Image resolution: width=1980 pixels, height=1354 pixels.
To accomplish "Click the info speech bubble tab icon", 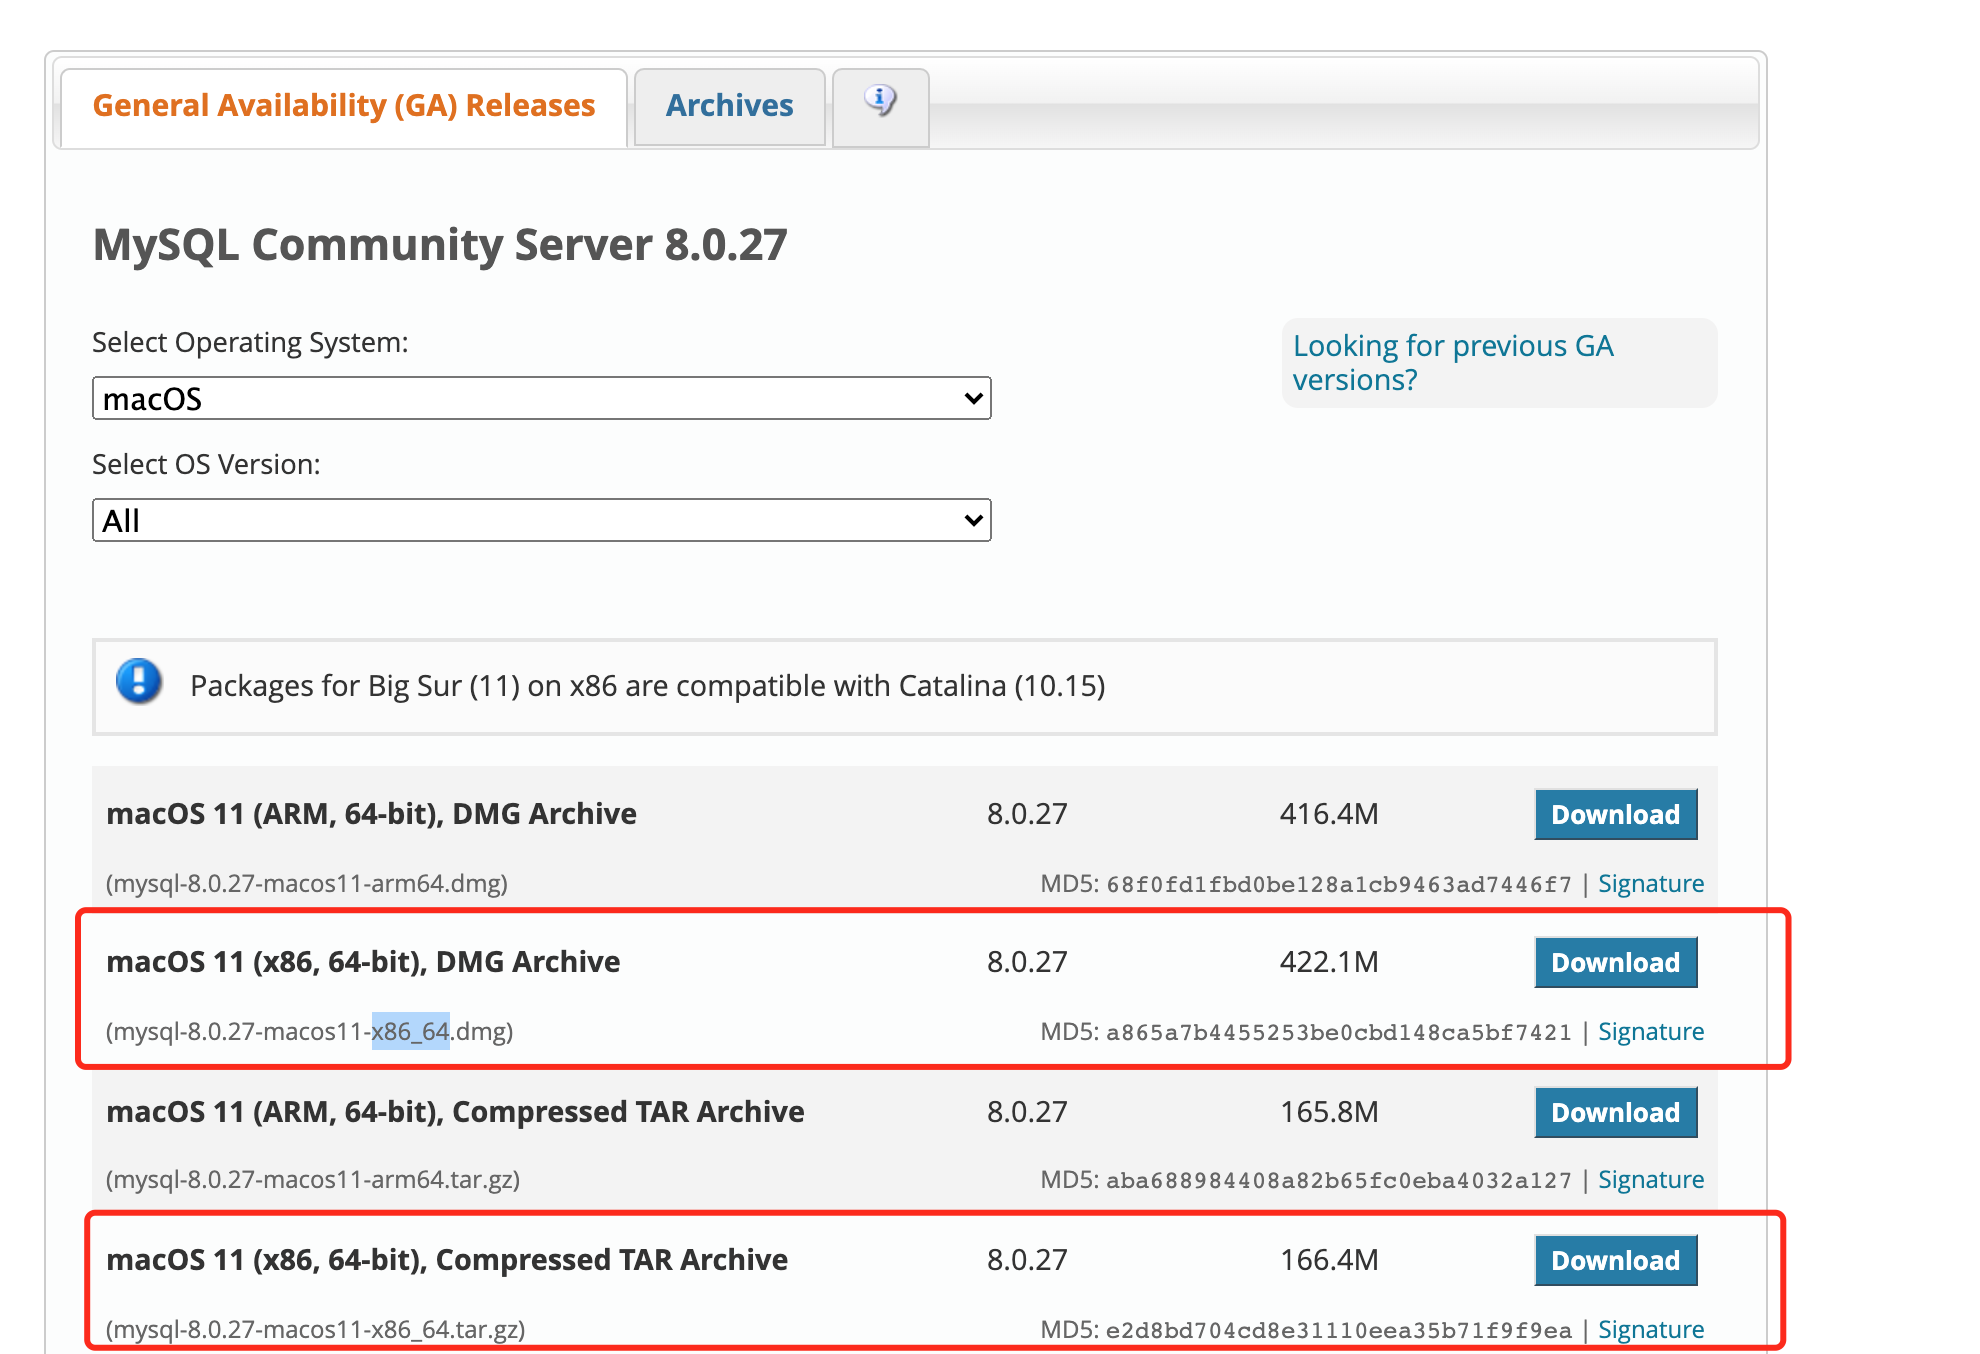I will pyautogui.click(x=880, y=101).
